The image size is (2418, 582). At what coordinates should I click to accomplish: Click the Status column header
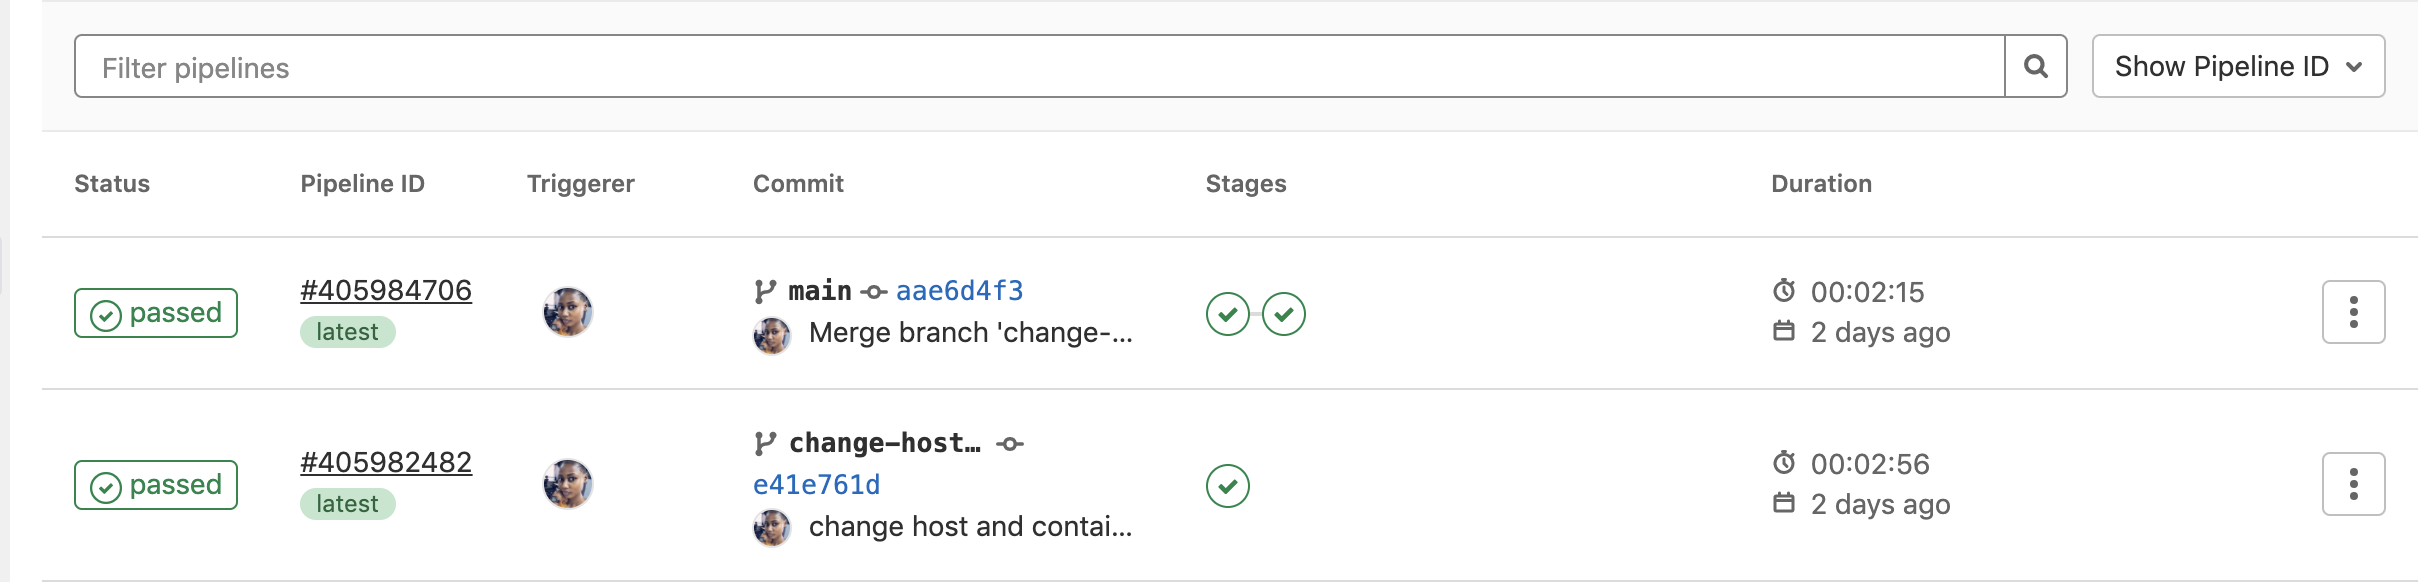(x=112, y=183)
